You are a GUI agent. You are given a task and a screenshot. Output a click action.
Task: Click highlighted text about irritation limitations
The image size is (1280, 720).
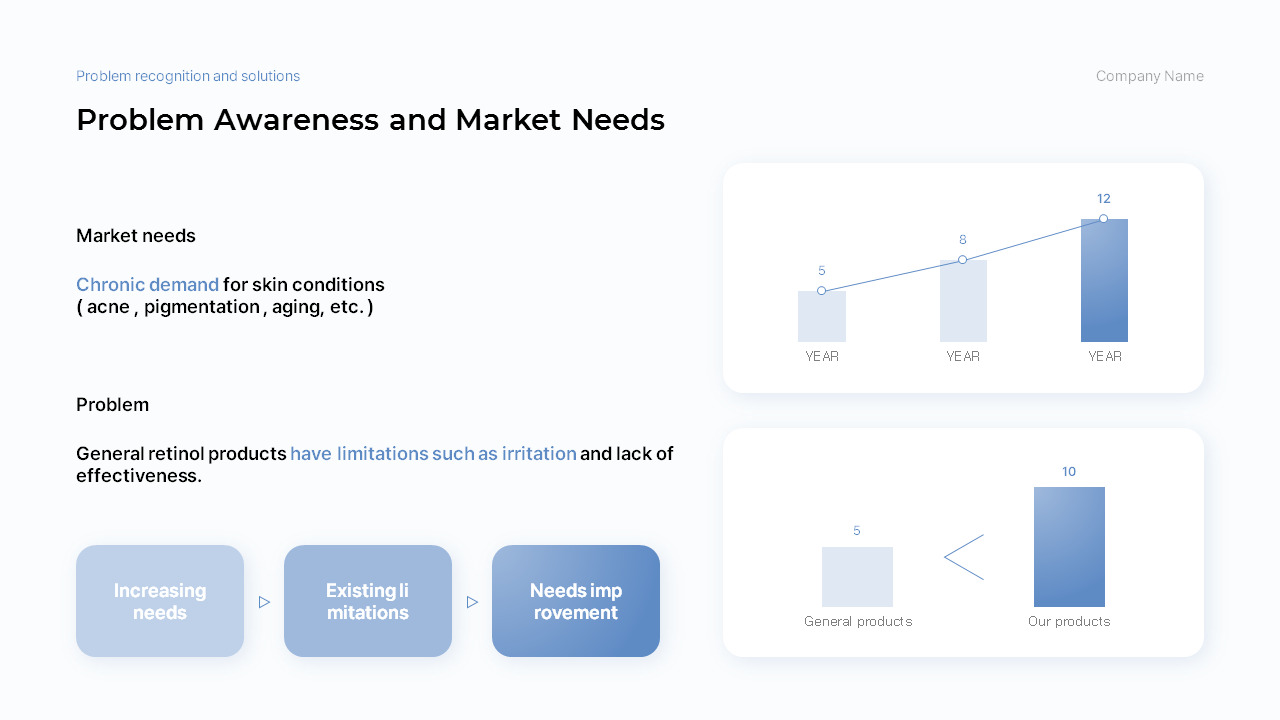pyautogui.click(x=433, y=454)
